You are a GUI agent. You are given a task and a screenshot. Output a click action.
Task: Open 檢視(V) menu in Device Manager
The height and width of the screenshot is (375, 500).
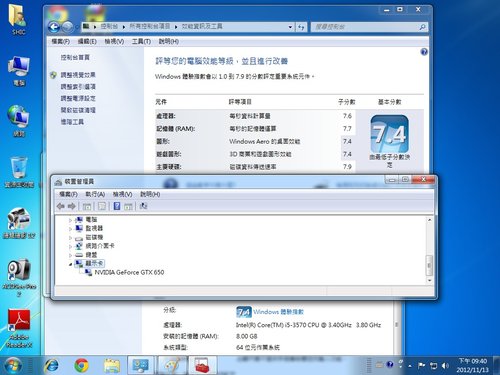(122, 194)
